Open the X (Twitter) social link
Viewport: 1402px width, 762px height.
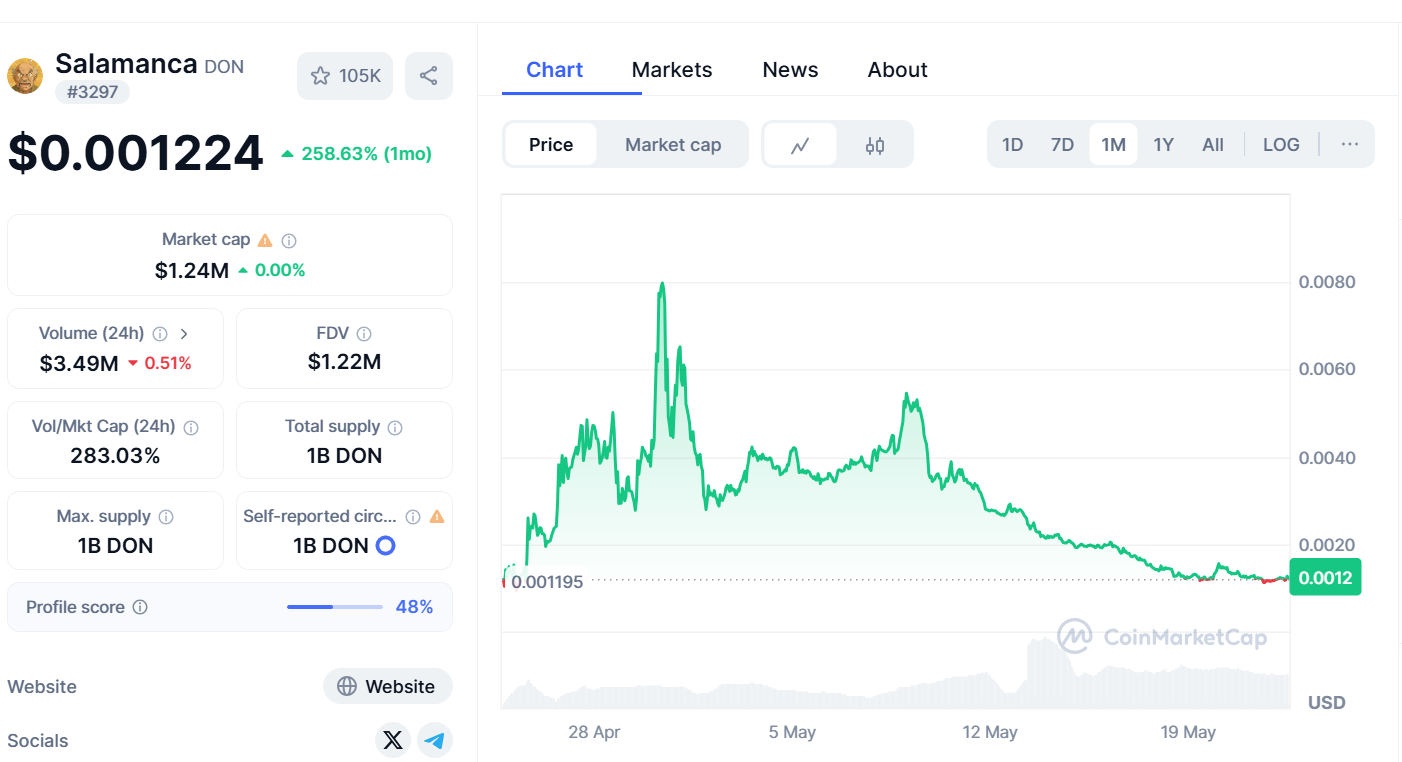point(393,740)
